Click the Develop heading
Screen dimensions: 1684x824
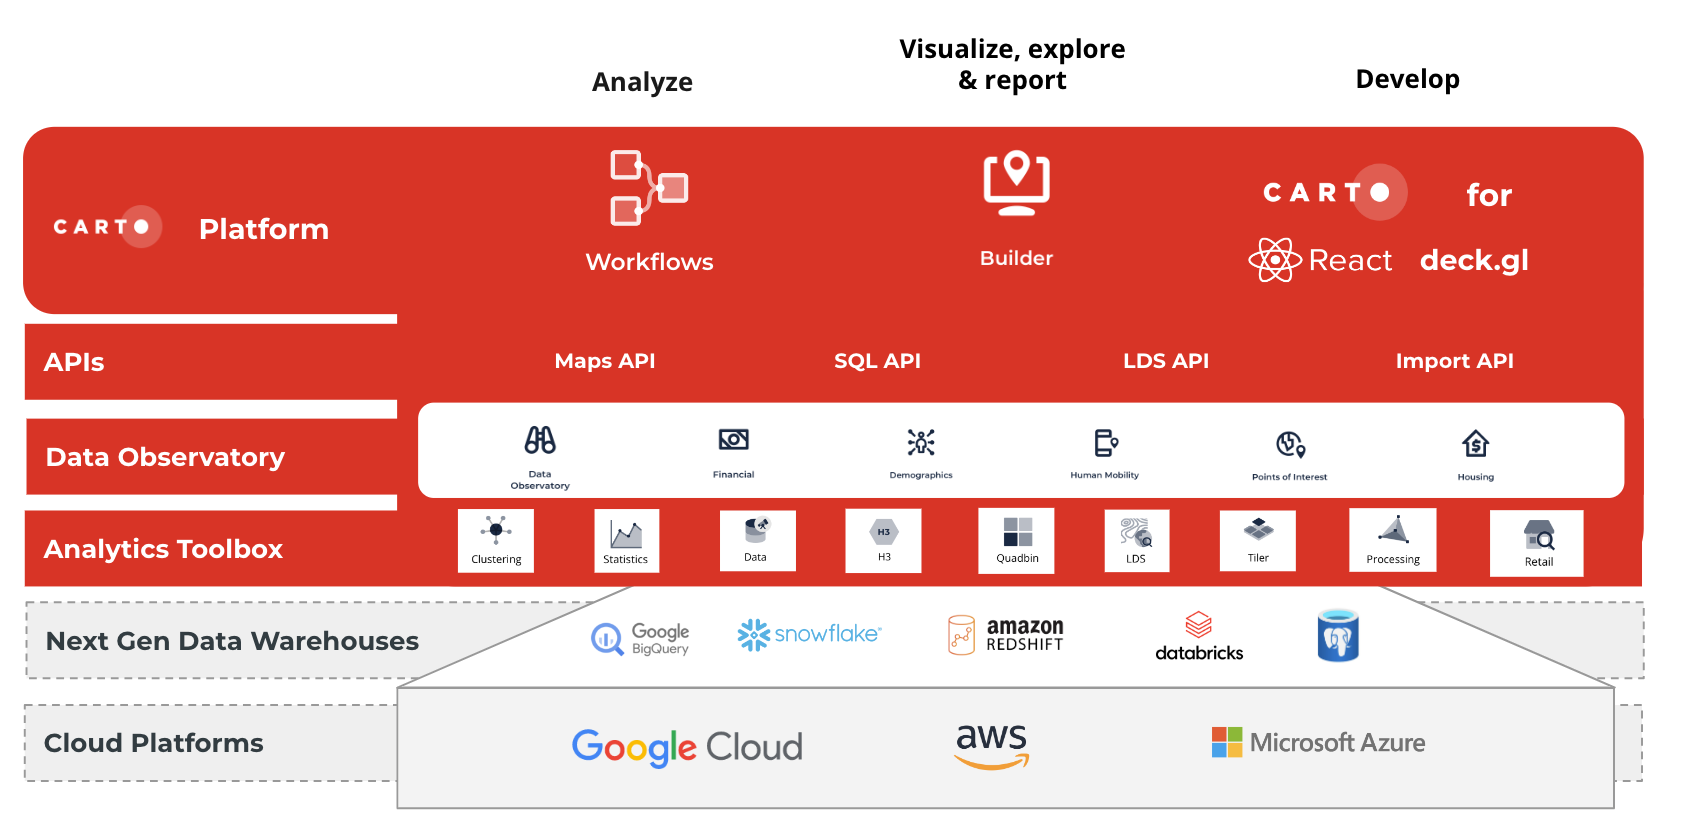point(1407,79)
